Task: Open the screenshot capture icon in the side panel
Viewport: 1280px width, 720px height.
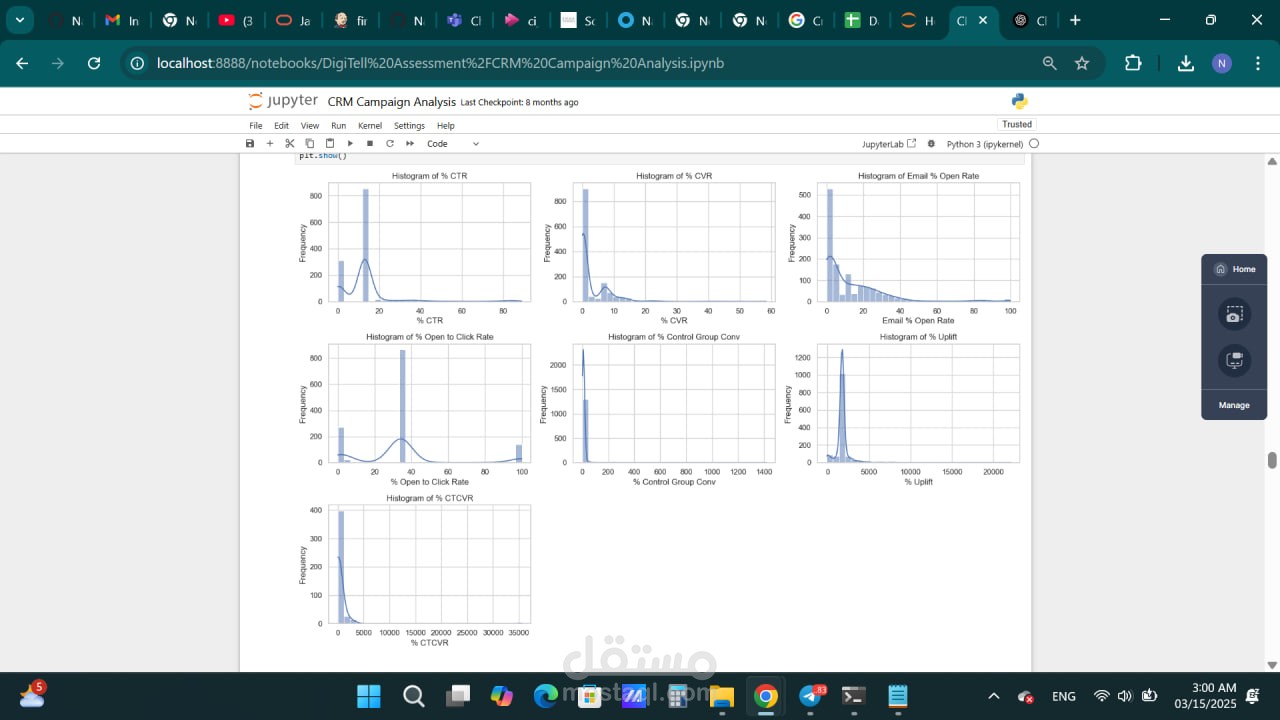Action: point(1234,314)
